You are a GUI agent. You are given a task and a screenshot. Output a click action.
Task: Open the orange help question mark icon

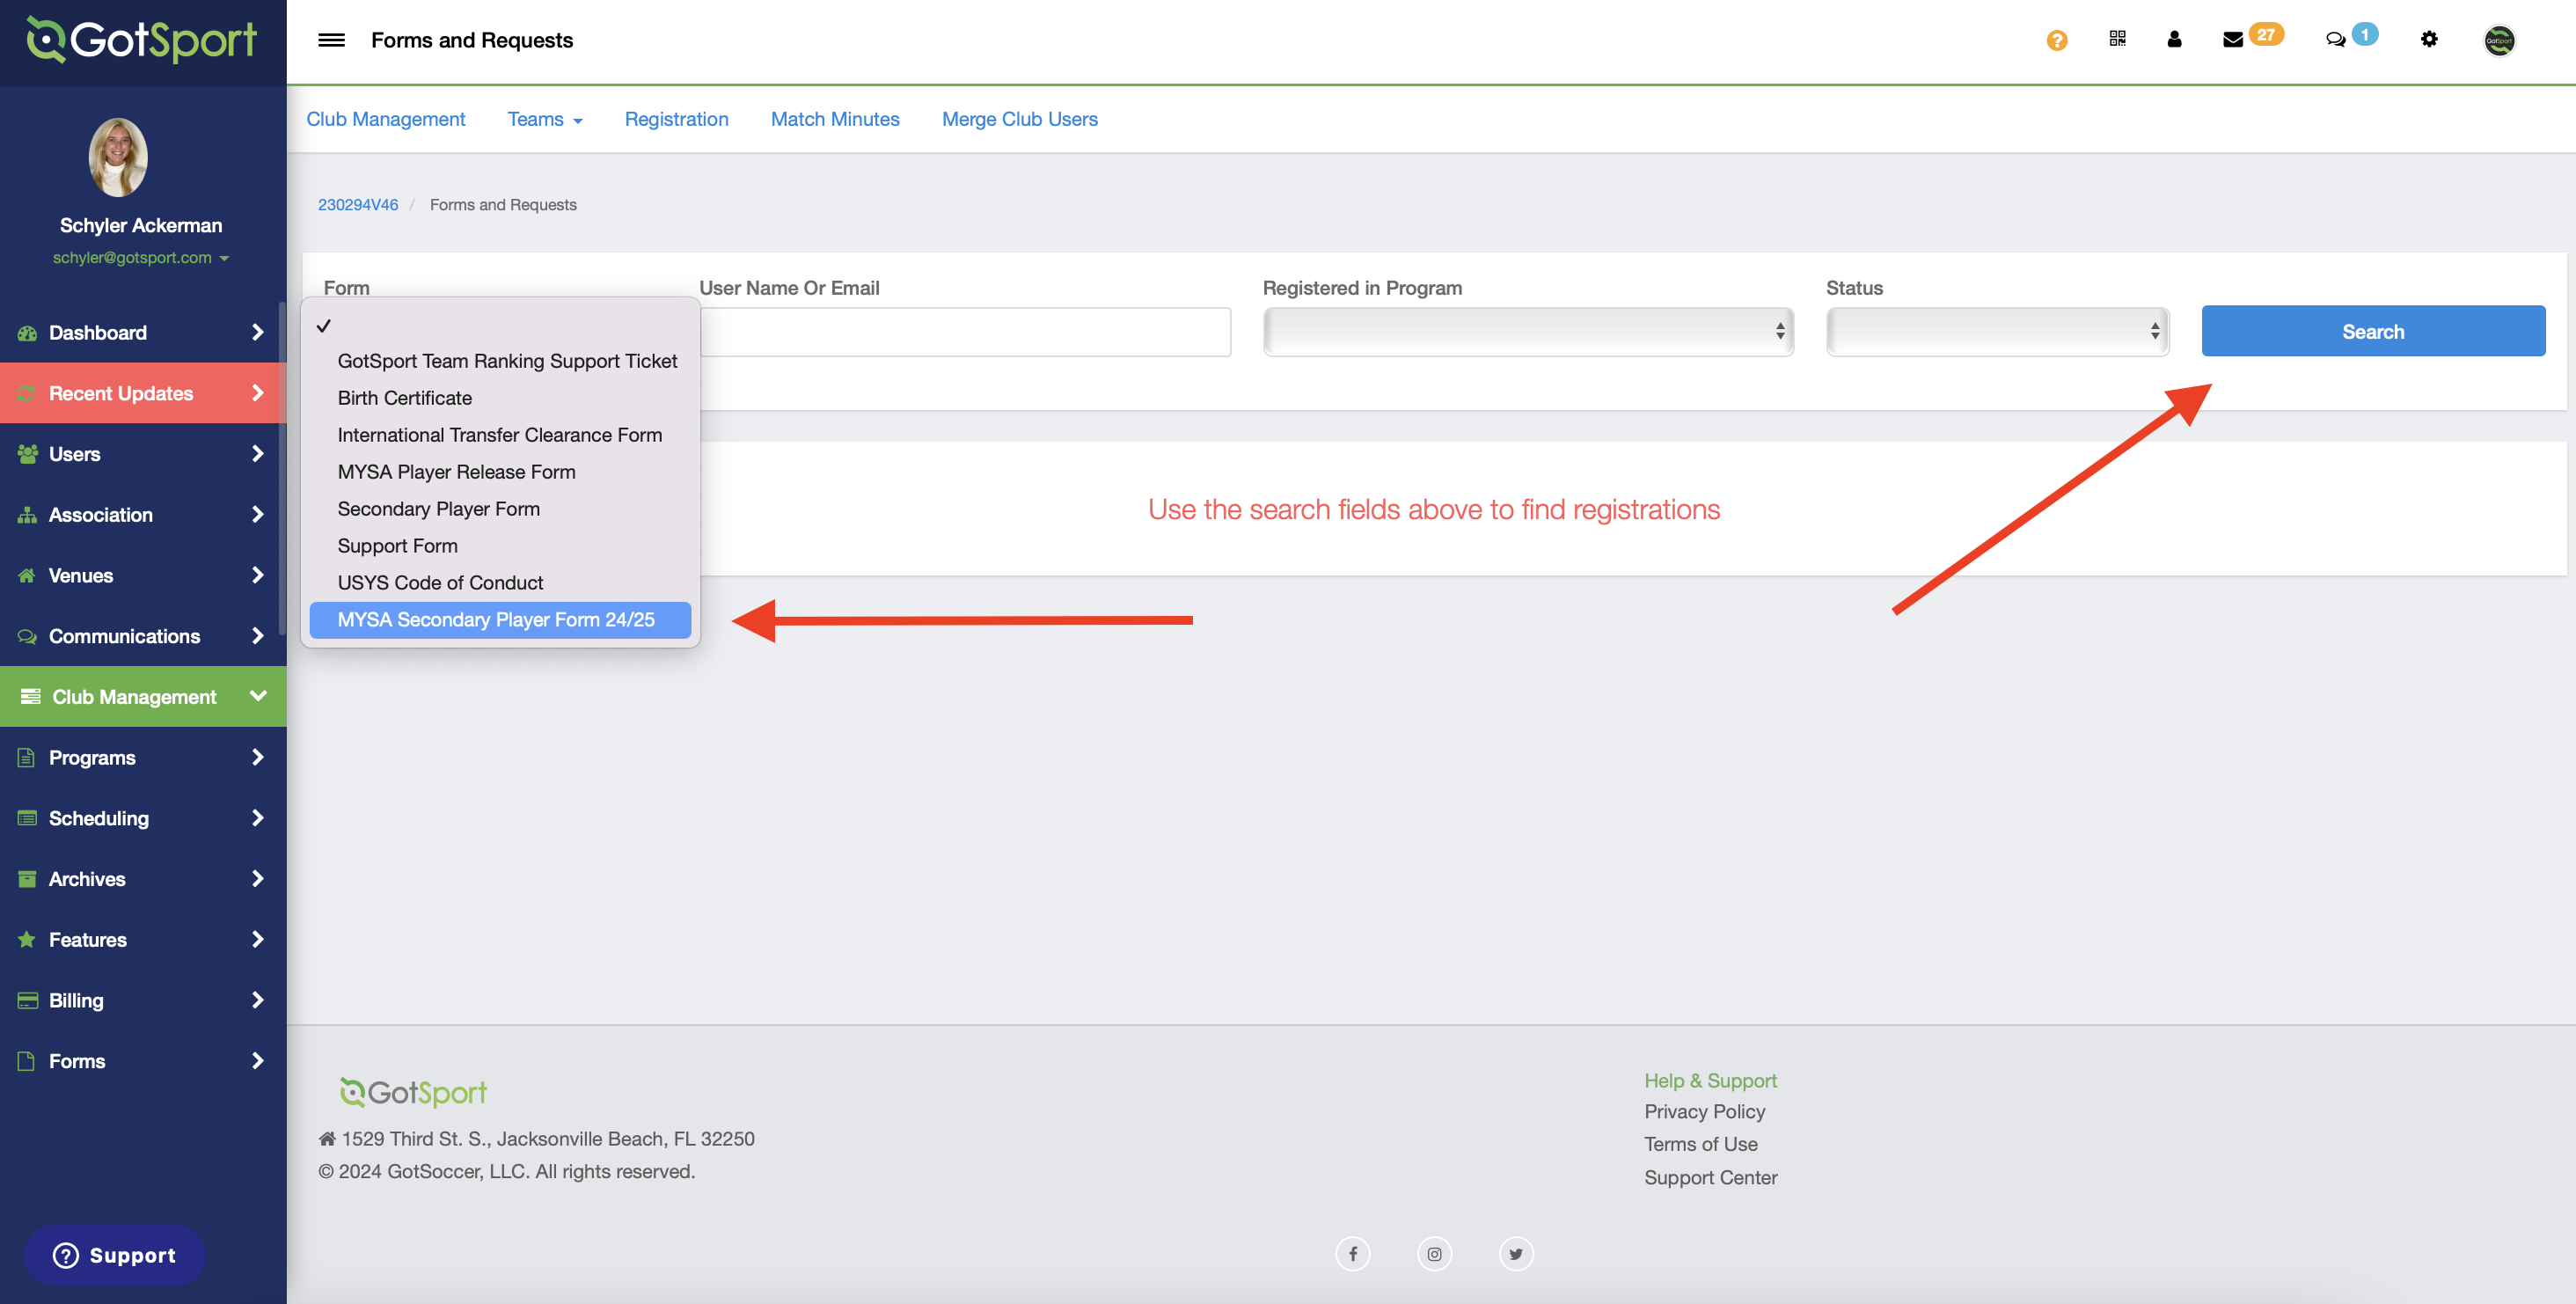(x=2056, y=40)
